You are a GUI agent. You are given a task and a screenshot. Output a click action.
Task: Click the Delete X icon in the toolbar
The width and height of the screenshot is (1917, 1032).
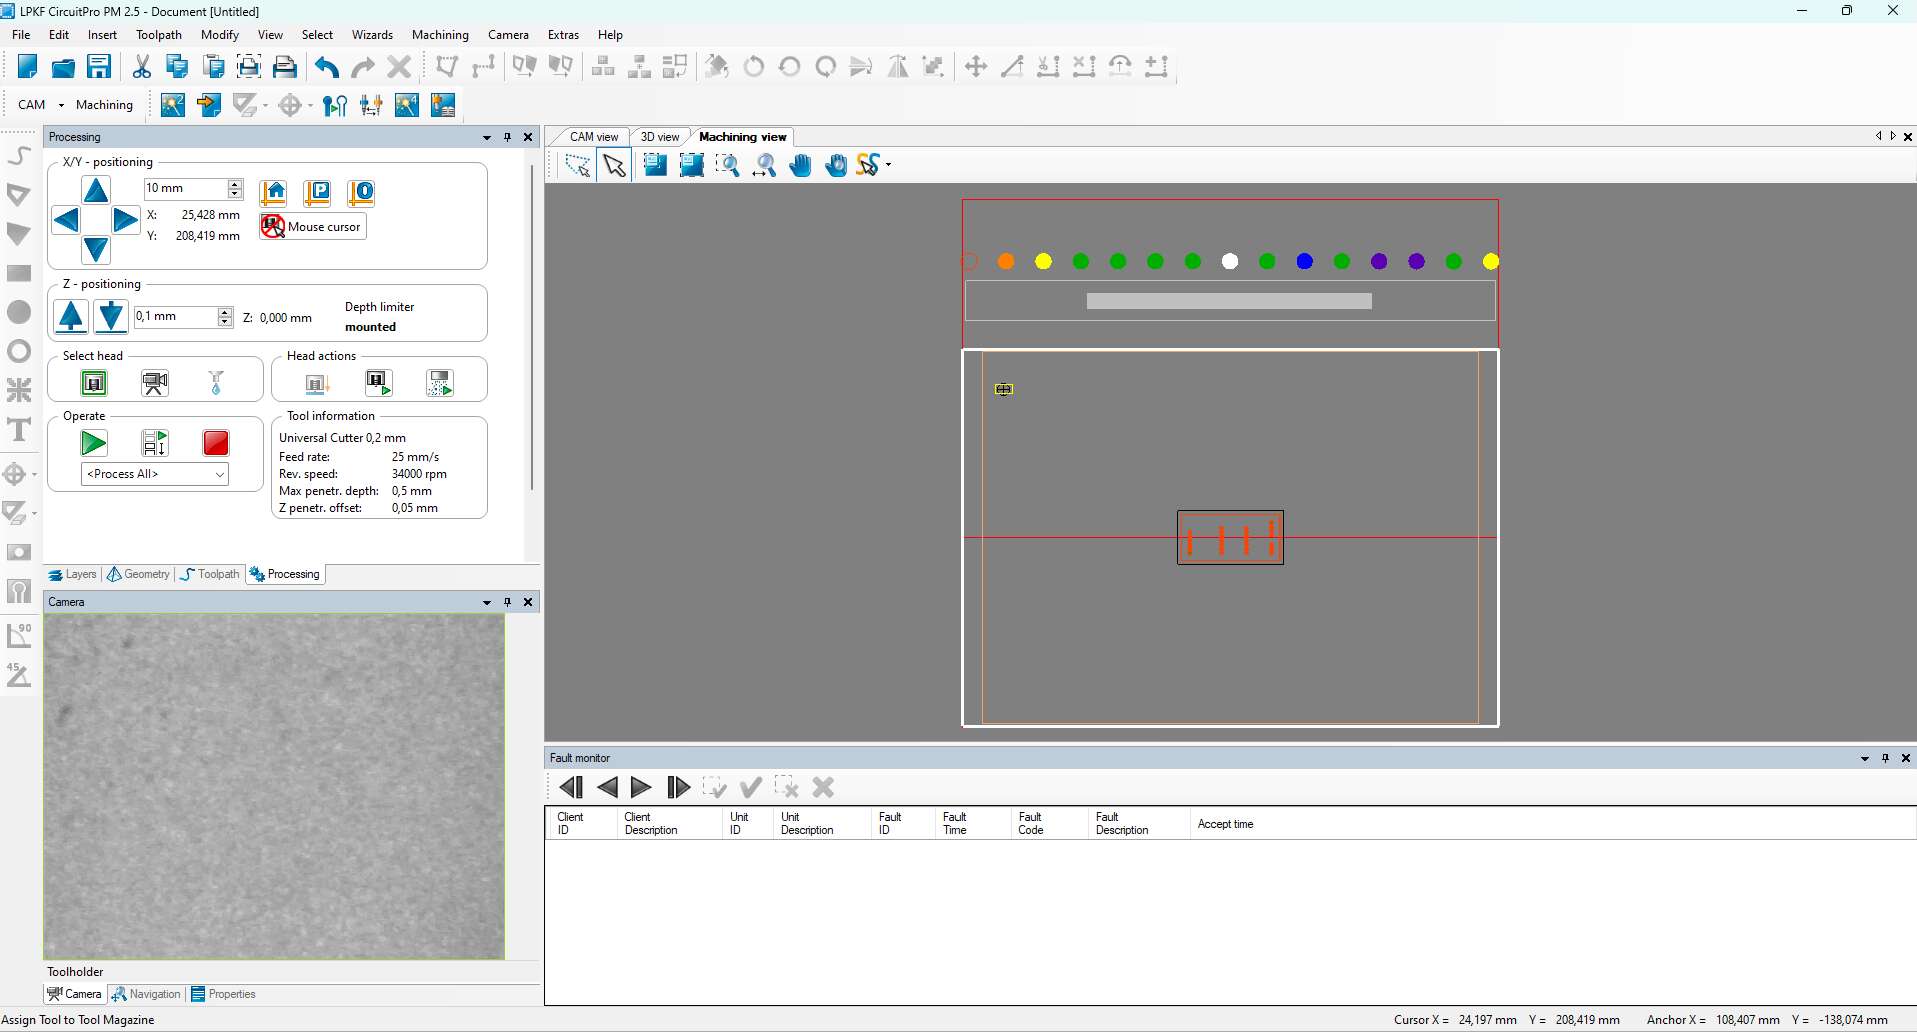coord(399,67)
